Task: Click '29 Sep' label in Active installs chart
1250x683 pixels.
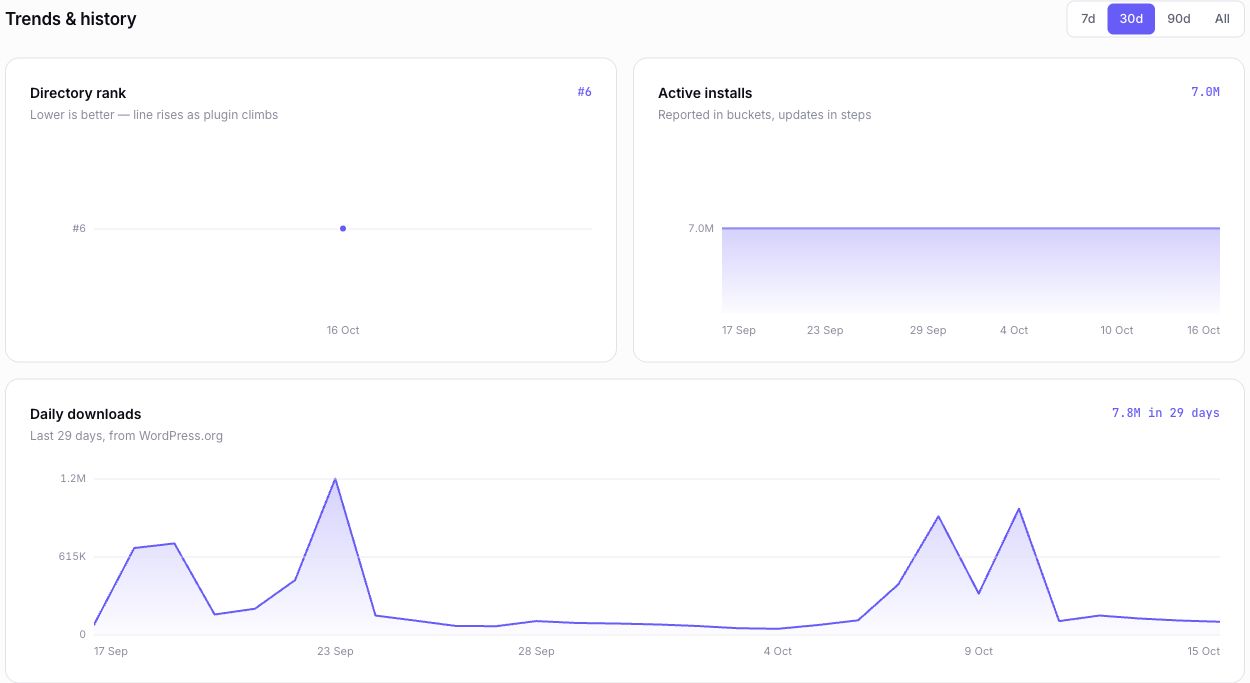Action: (928, 330)
